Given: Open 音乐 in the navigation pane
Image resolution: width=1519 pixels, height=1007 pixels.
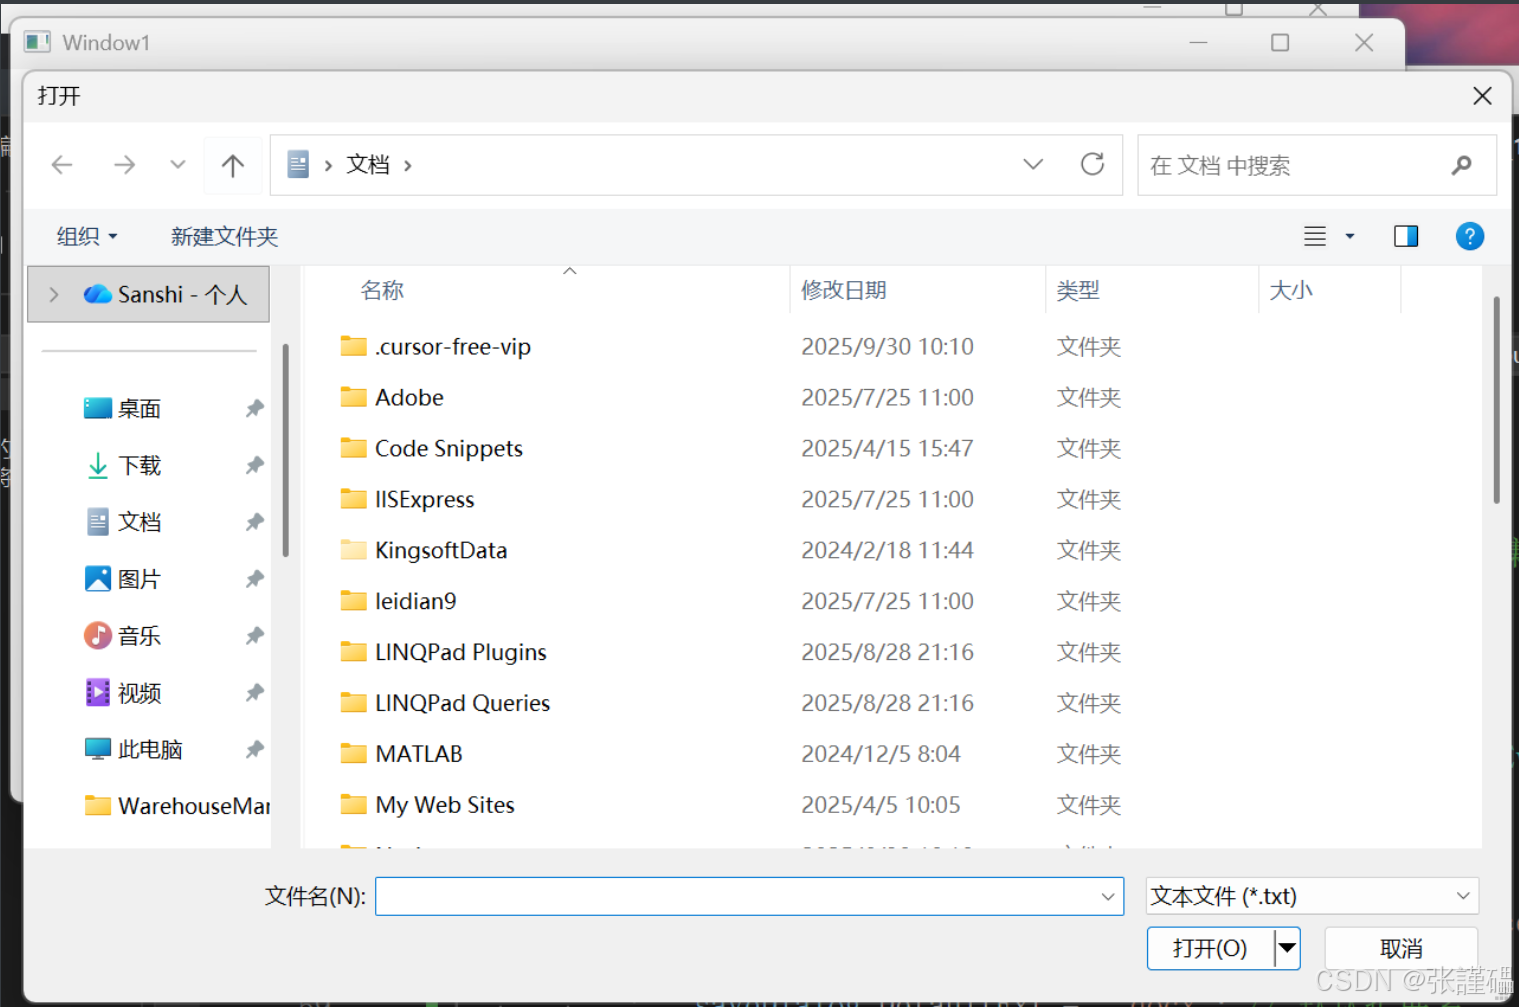Looking at the screenshot, I should click(139, 636).
